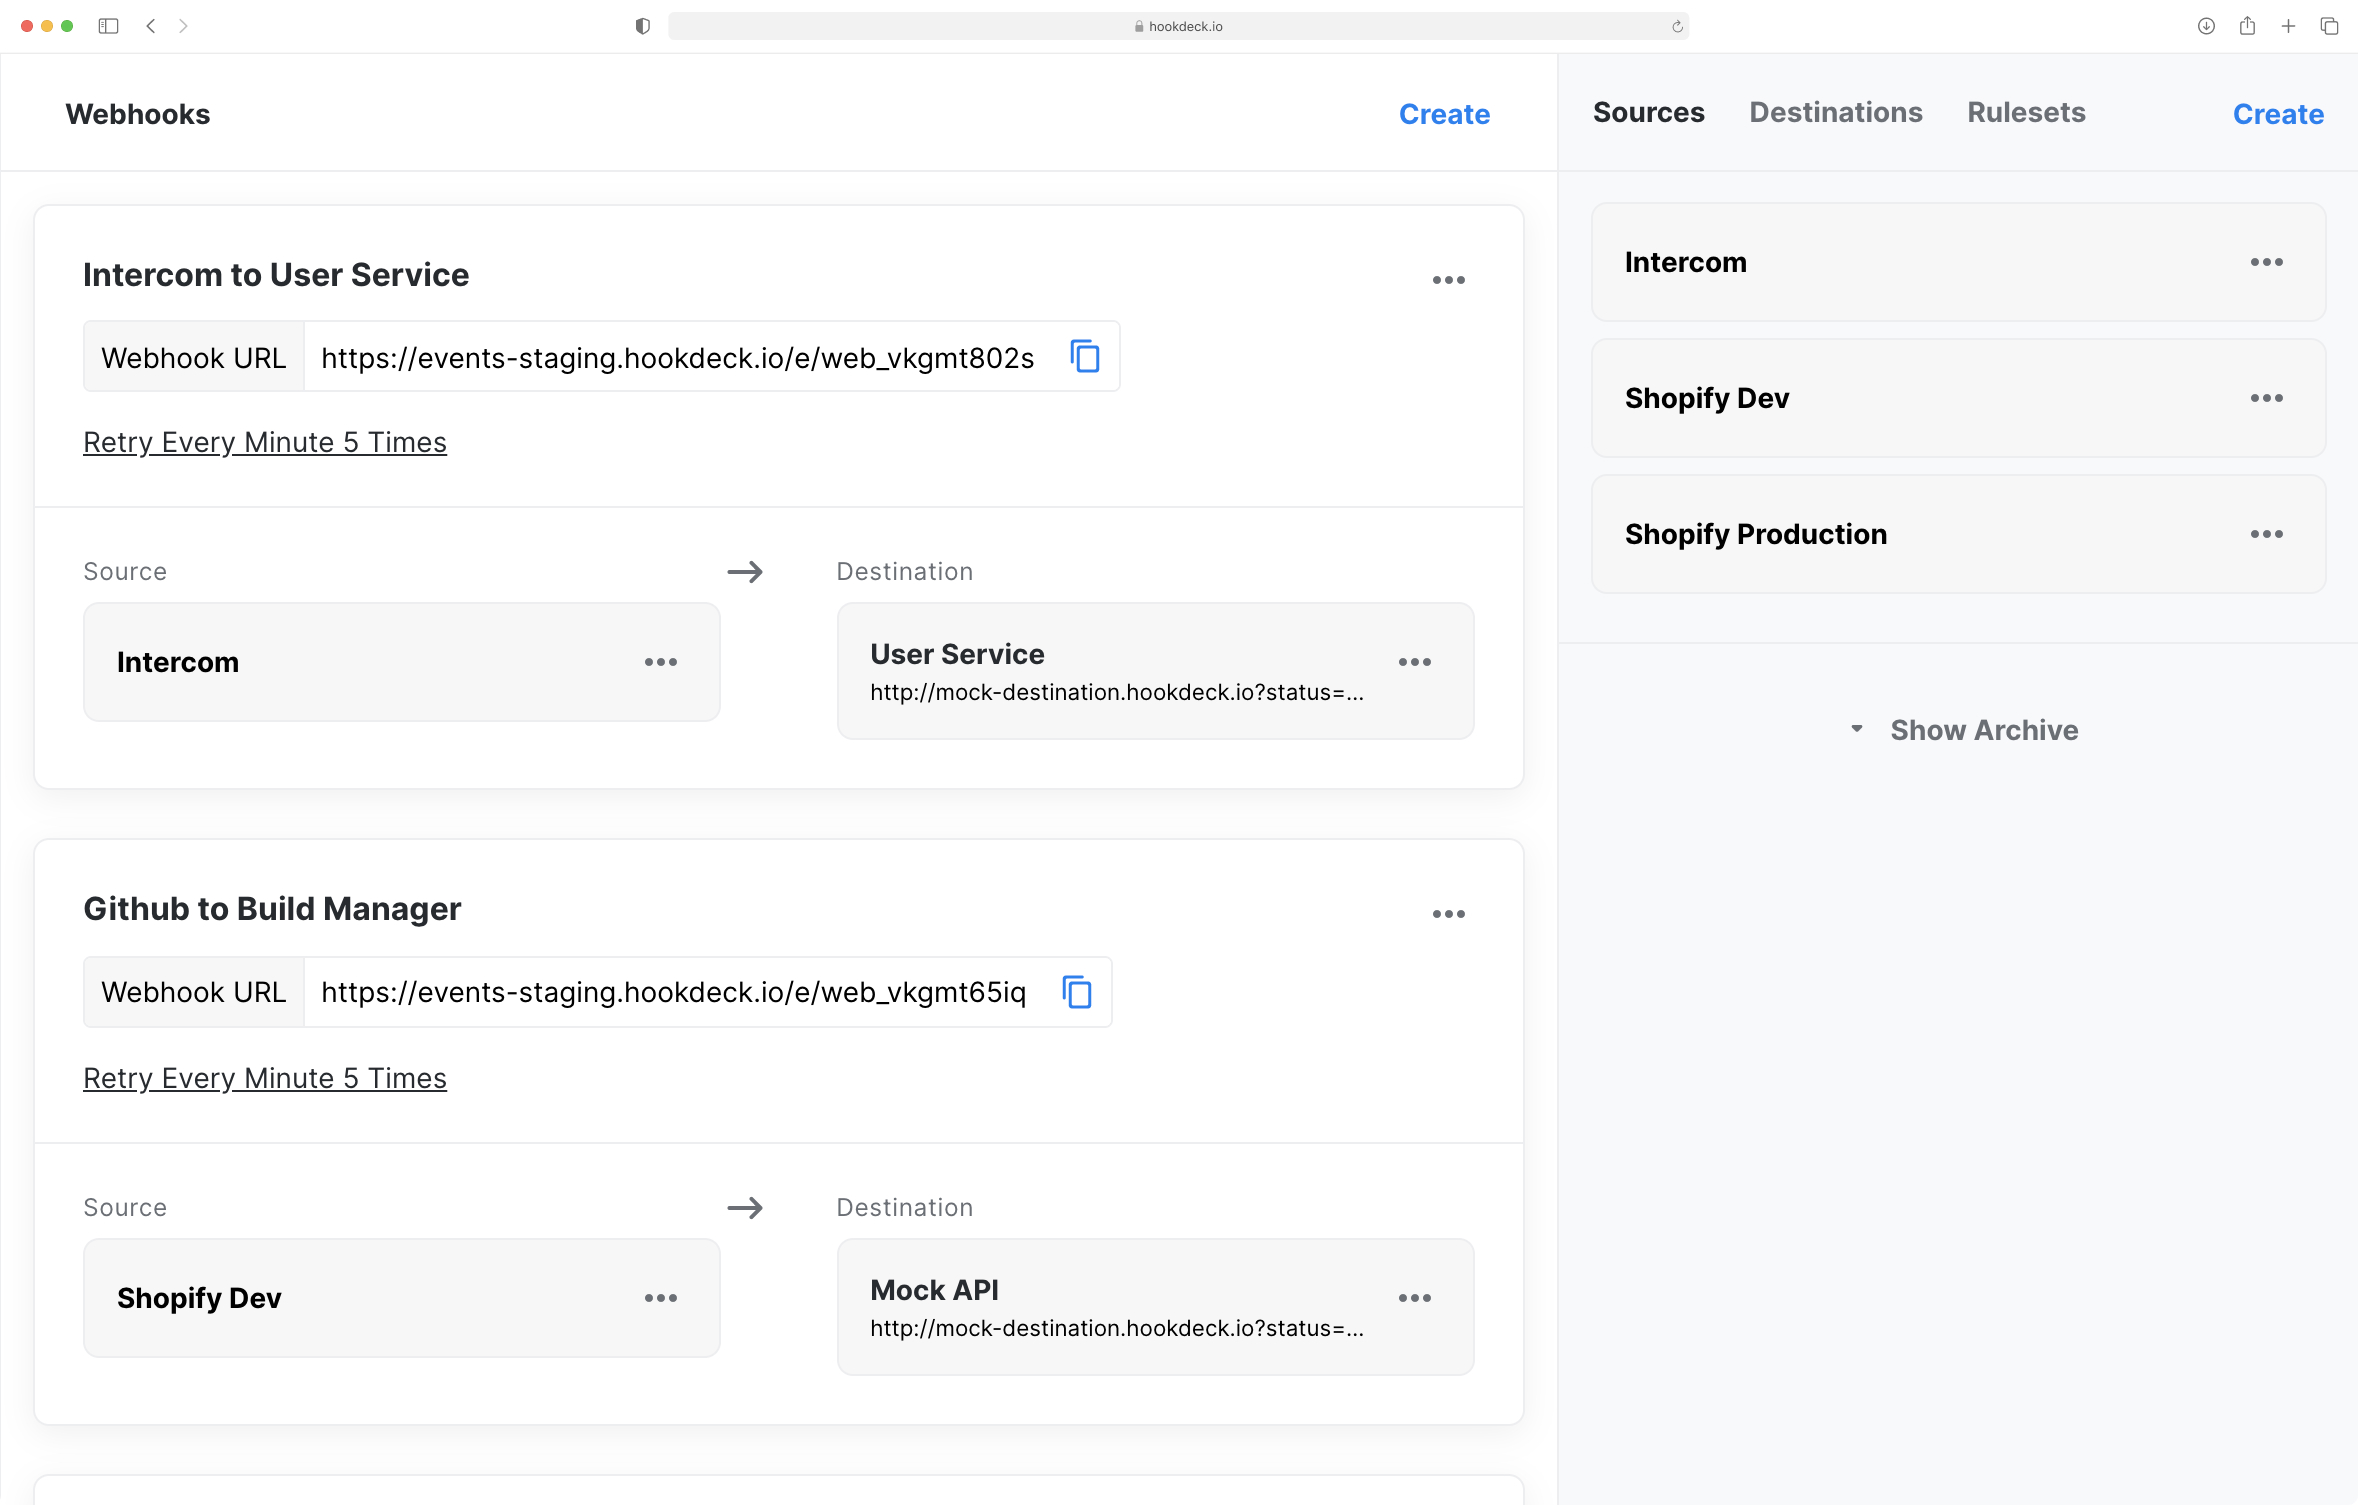Copy the web_vkgmt65iq webhook URL
Image resolution: width=2358 pixels, height=1505 pixels.
(1077, 992)
